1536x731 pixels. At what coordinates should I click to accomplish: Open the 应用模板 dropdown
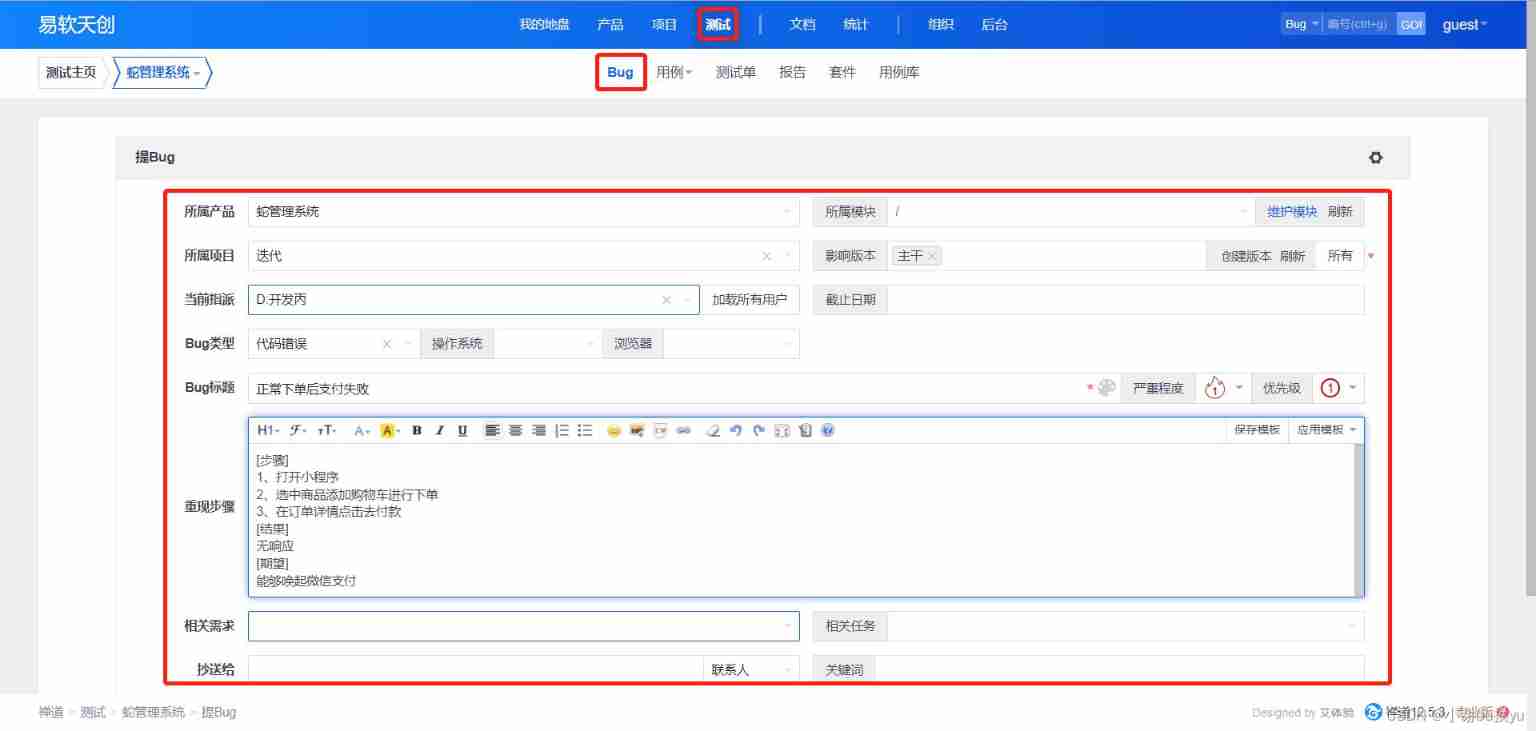click(1326, 430)
